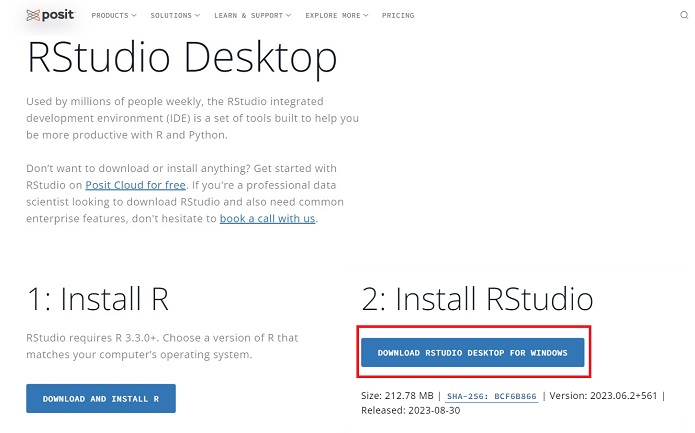Open the Learn & Support dropdown
This screenshot has height=433, width=695.
coord(252,16)
